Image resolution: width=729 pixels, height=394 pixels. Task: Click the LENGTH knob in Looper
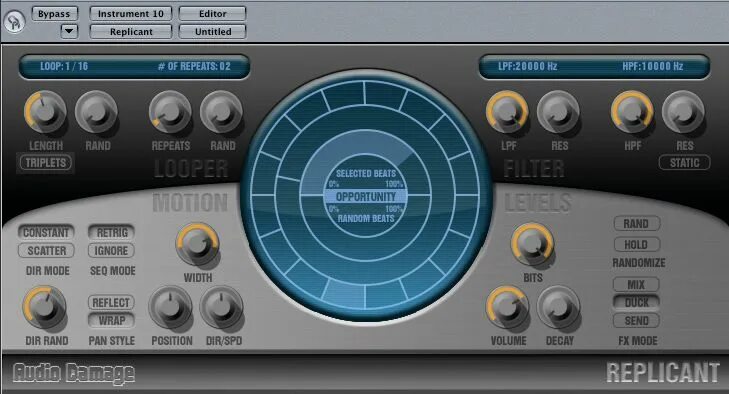(x=45, y=112)
